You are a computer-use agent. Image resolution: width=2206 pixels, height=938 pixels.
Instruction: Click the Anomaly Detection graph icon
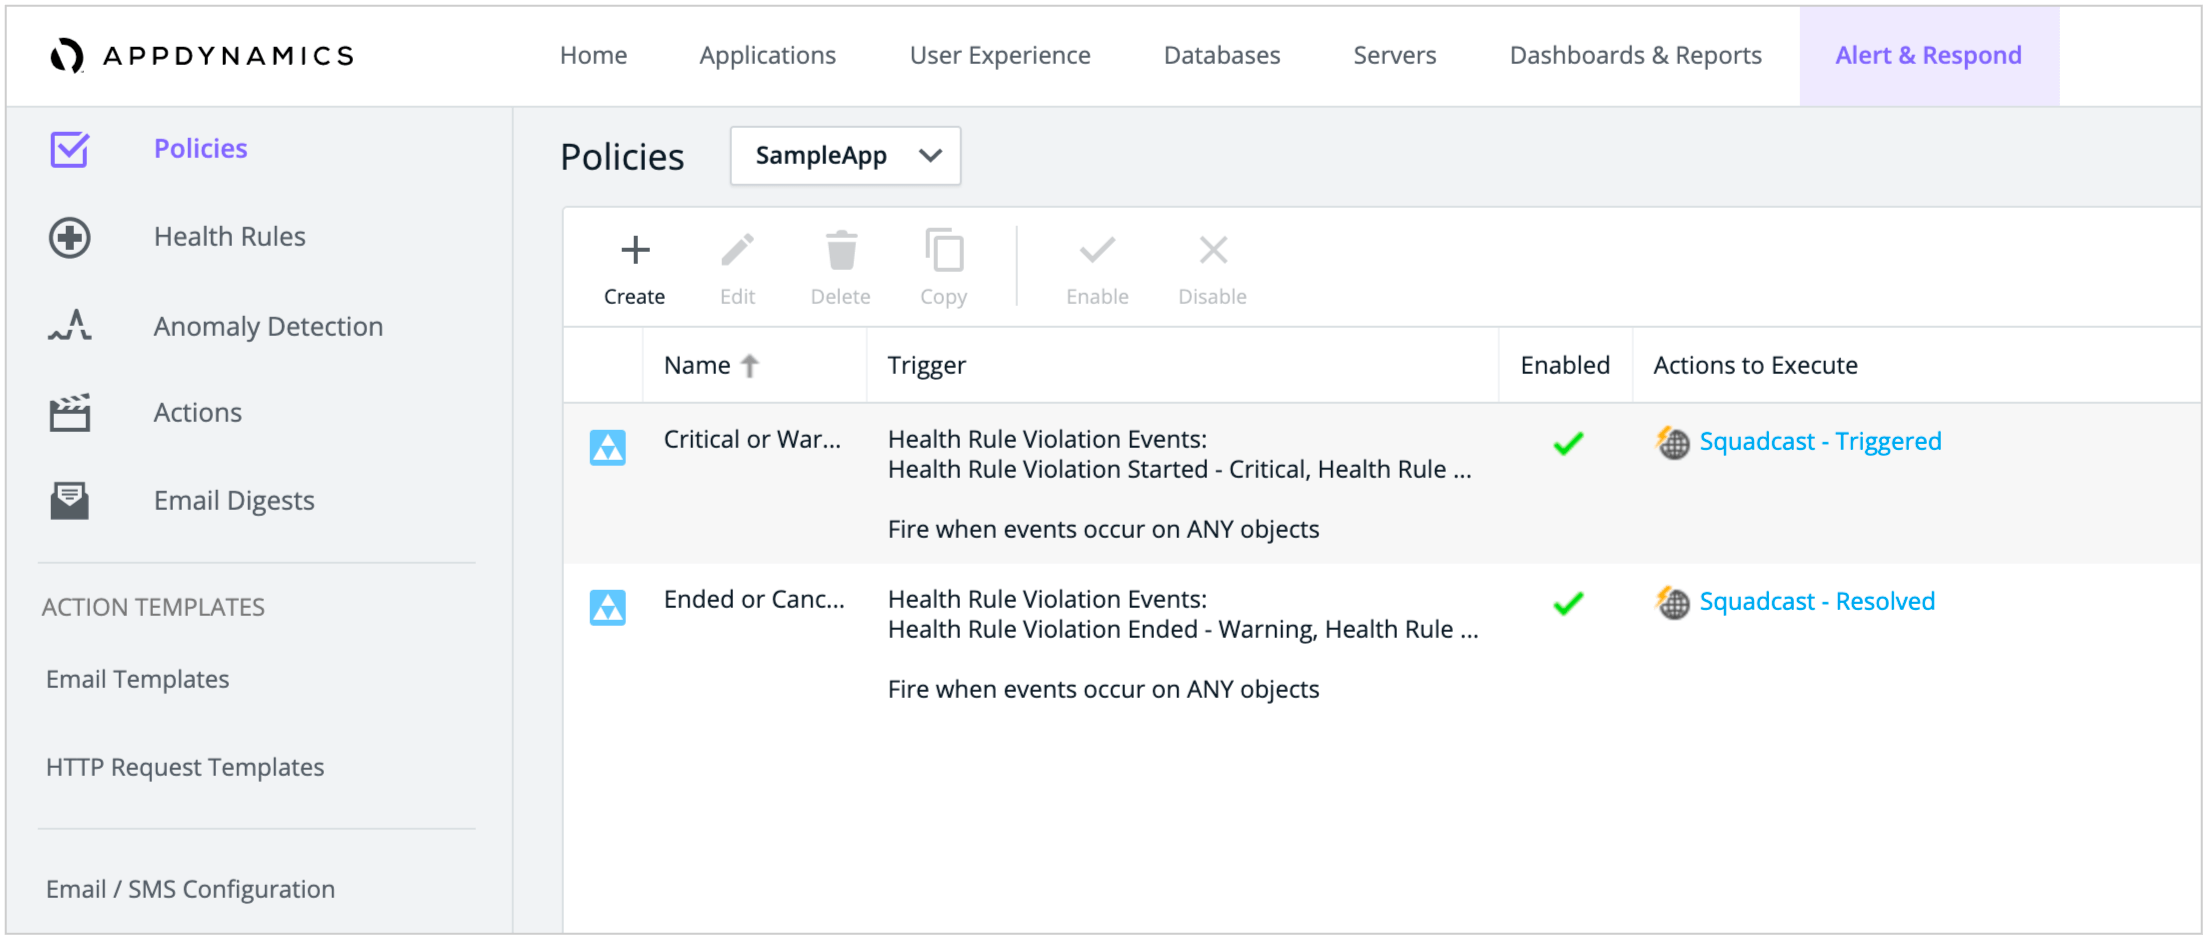(70, 325)
